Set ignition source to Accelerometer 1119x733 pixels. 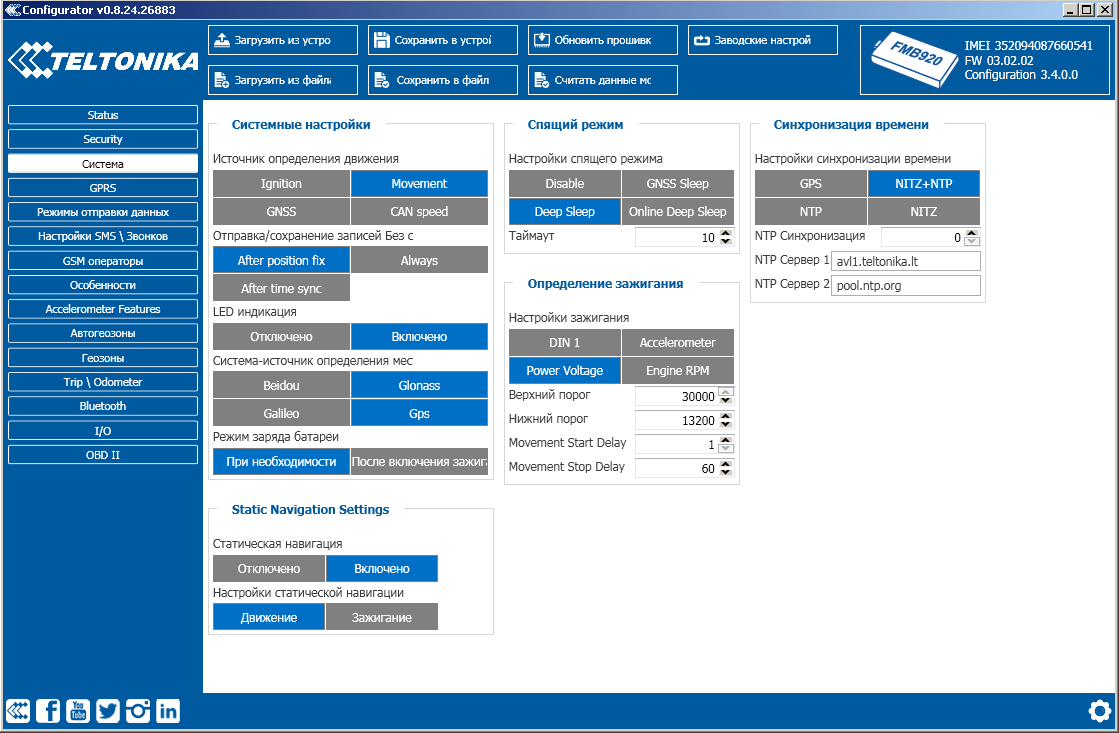[677, 342]
